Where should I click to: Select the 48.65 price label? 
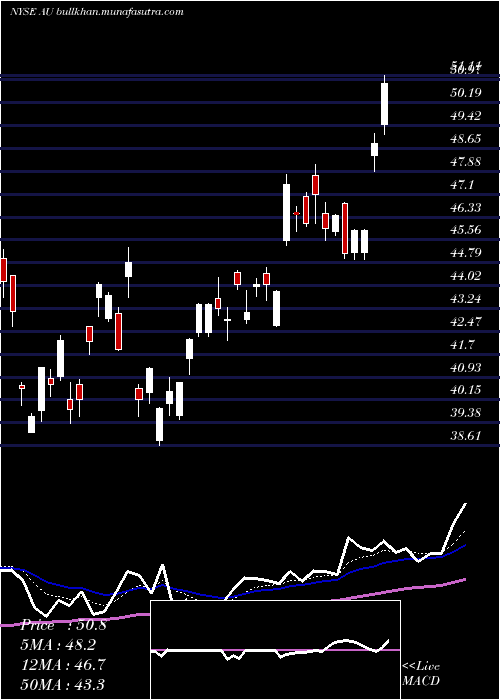tap(466, 139)
